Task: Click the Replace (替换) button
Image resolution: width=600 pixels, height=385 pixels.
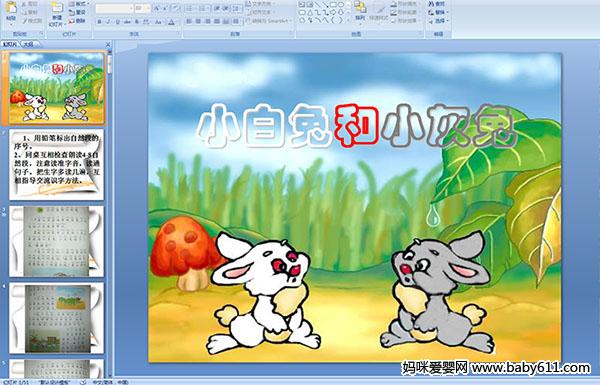Action: coord(439,12)
